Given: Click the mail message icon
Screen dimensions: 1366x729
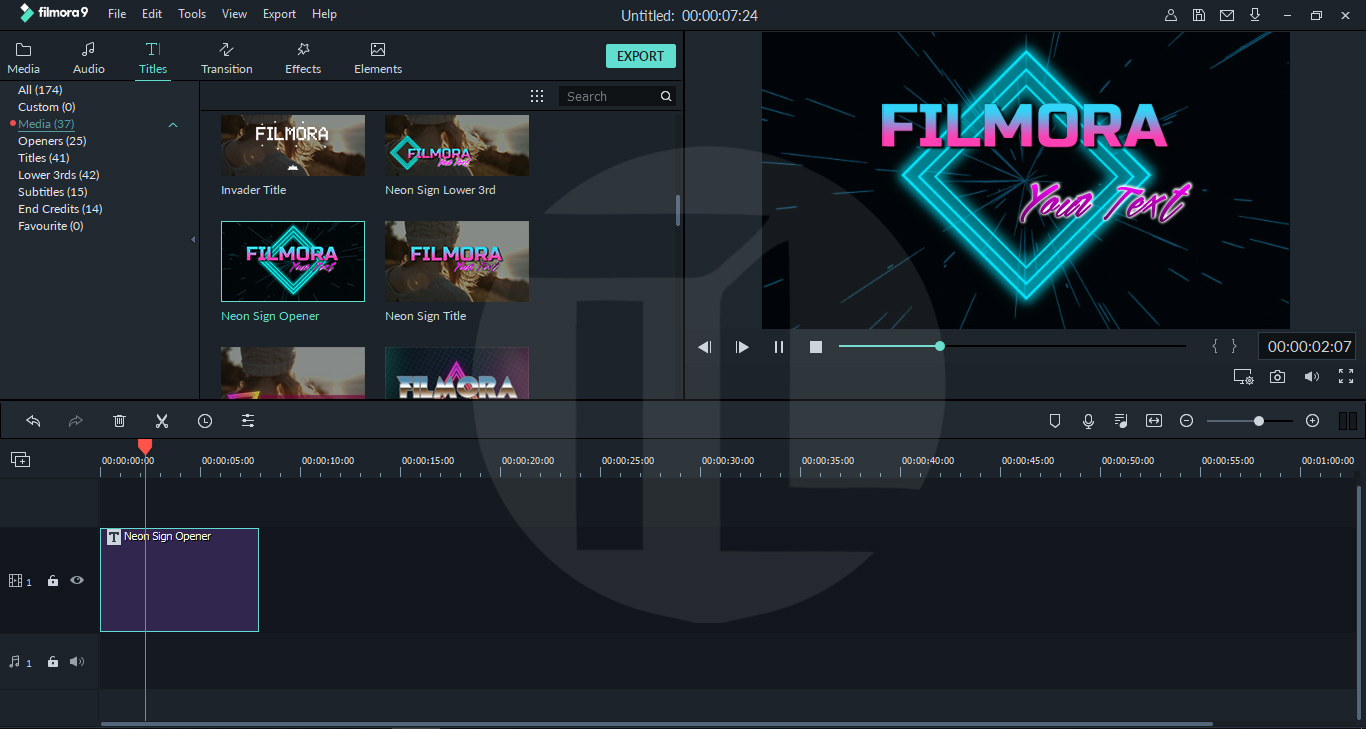Looking at the screenshot, I should [x=1227, y=15].
